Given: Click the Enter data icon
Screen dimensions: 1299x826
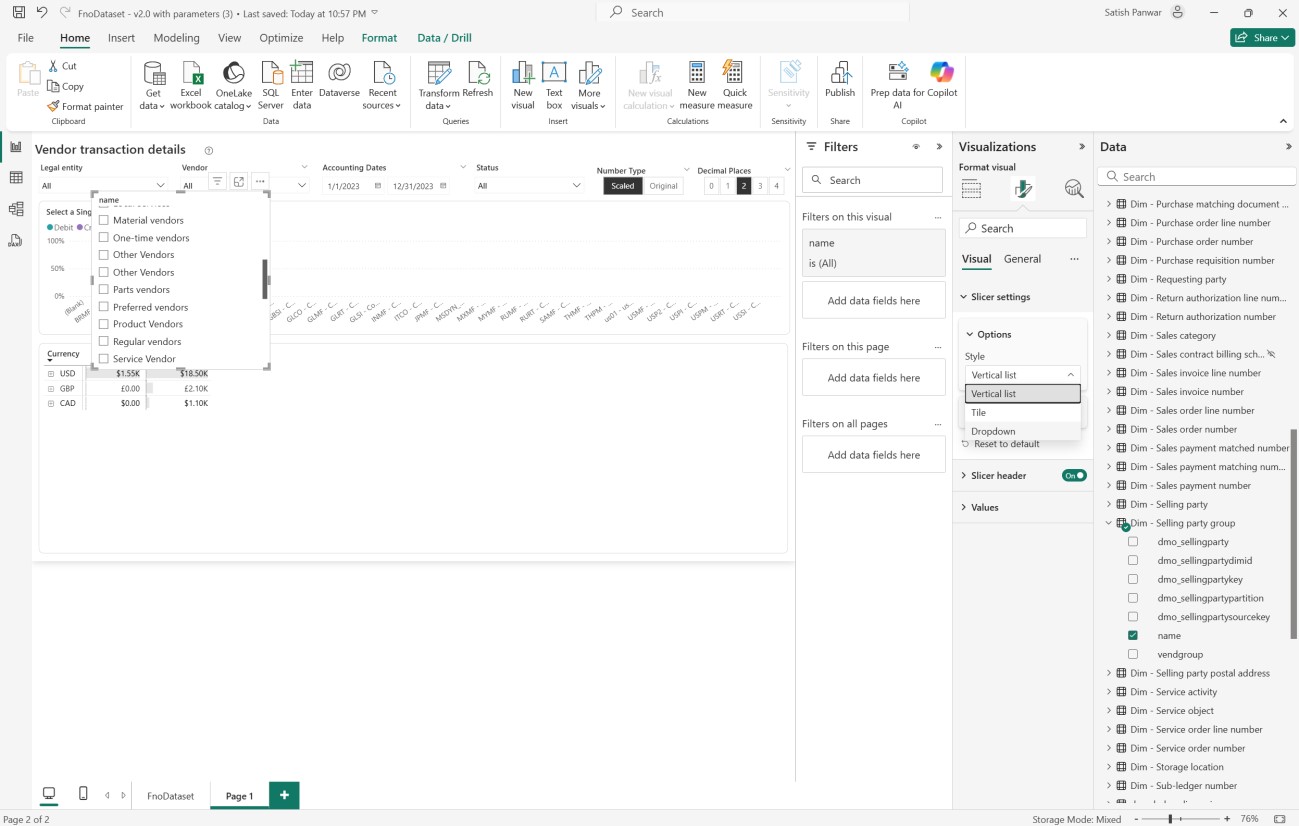Looking at the screenshot, I should (x=302, y=79).
